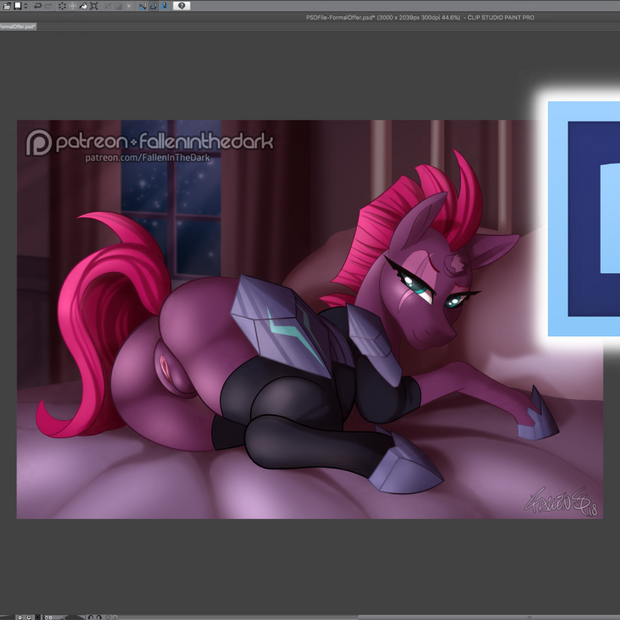Delete outside selection from the command bar
This screenshot has height=620, width=620.
(x=73, y=6)
